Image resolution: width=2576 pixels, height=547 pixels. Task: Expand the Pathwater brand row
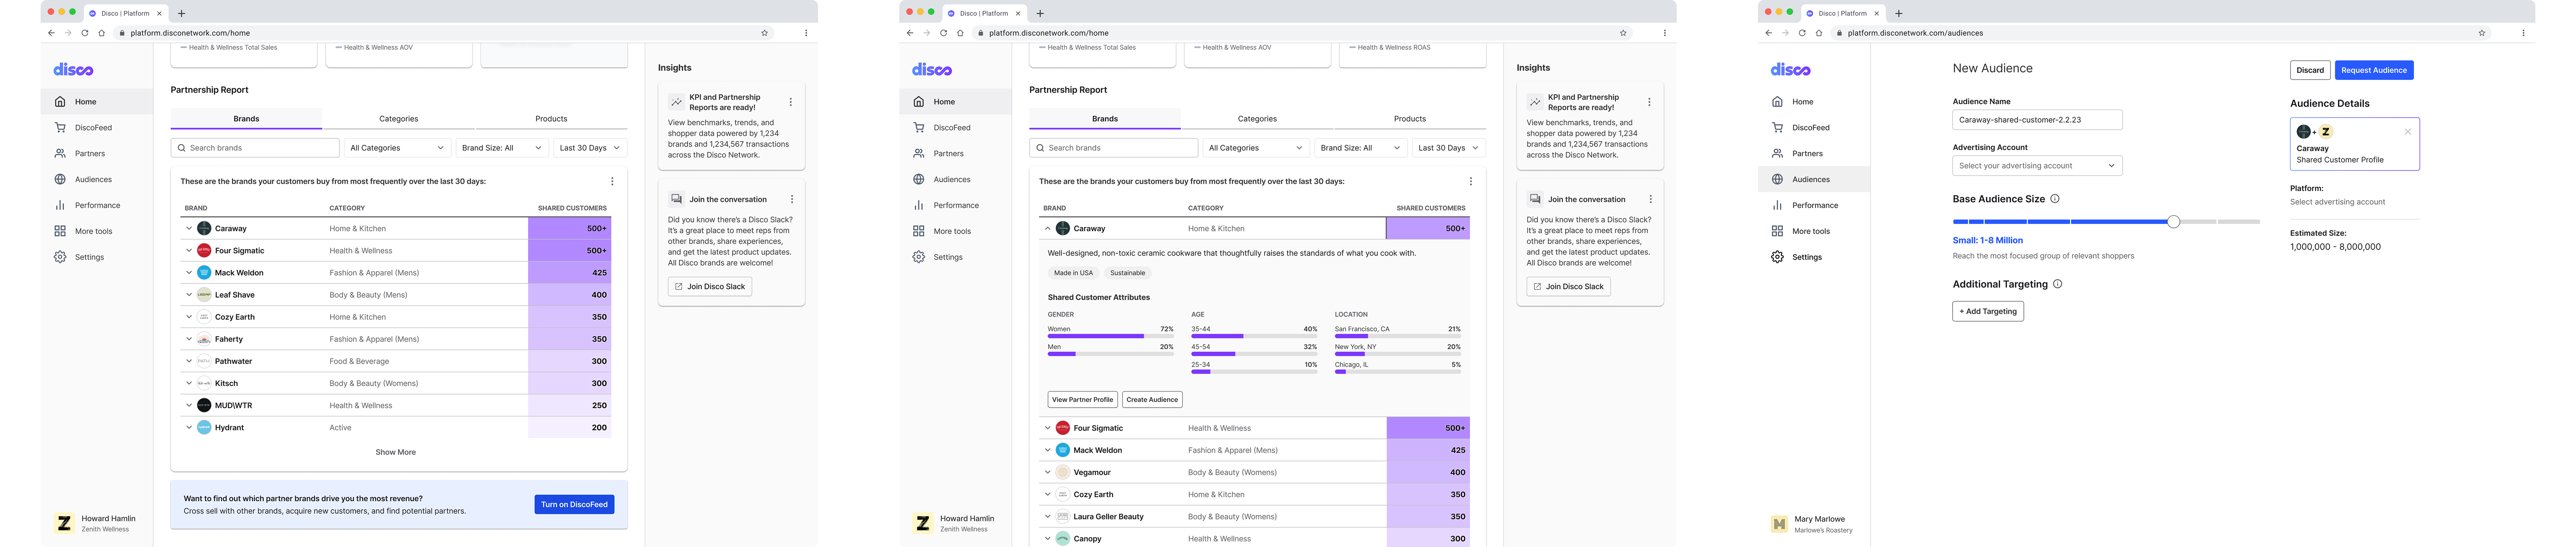tap(189, 361)
